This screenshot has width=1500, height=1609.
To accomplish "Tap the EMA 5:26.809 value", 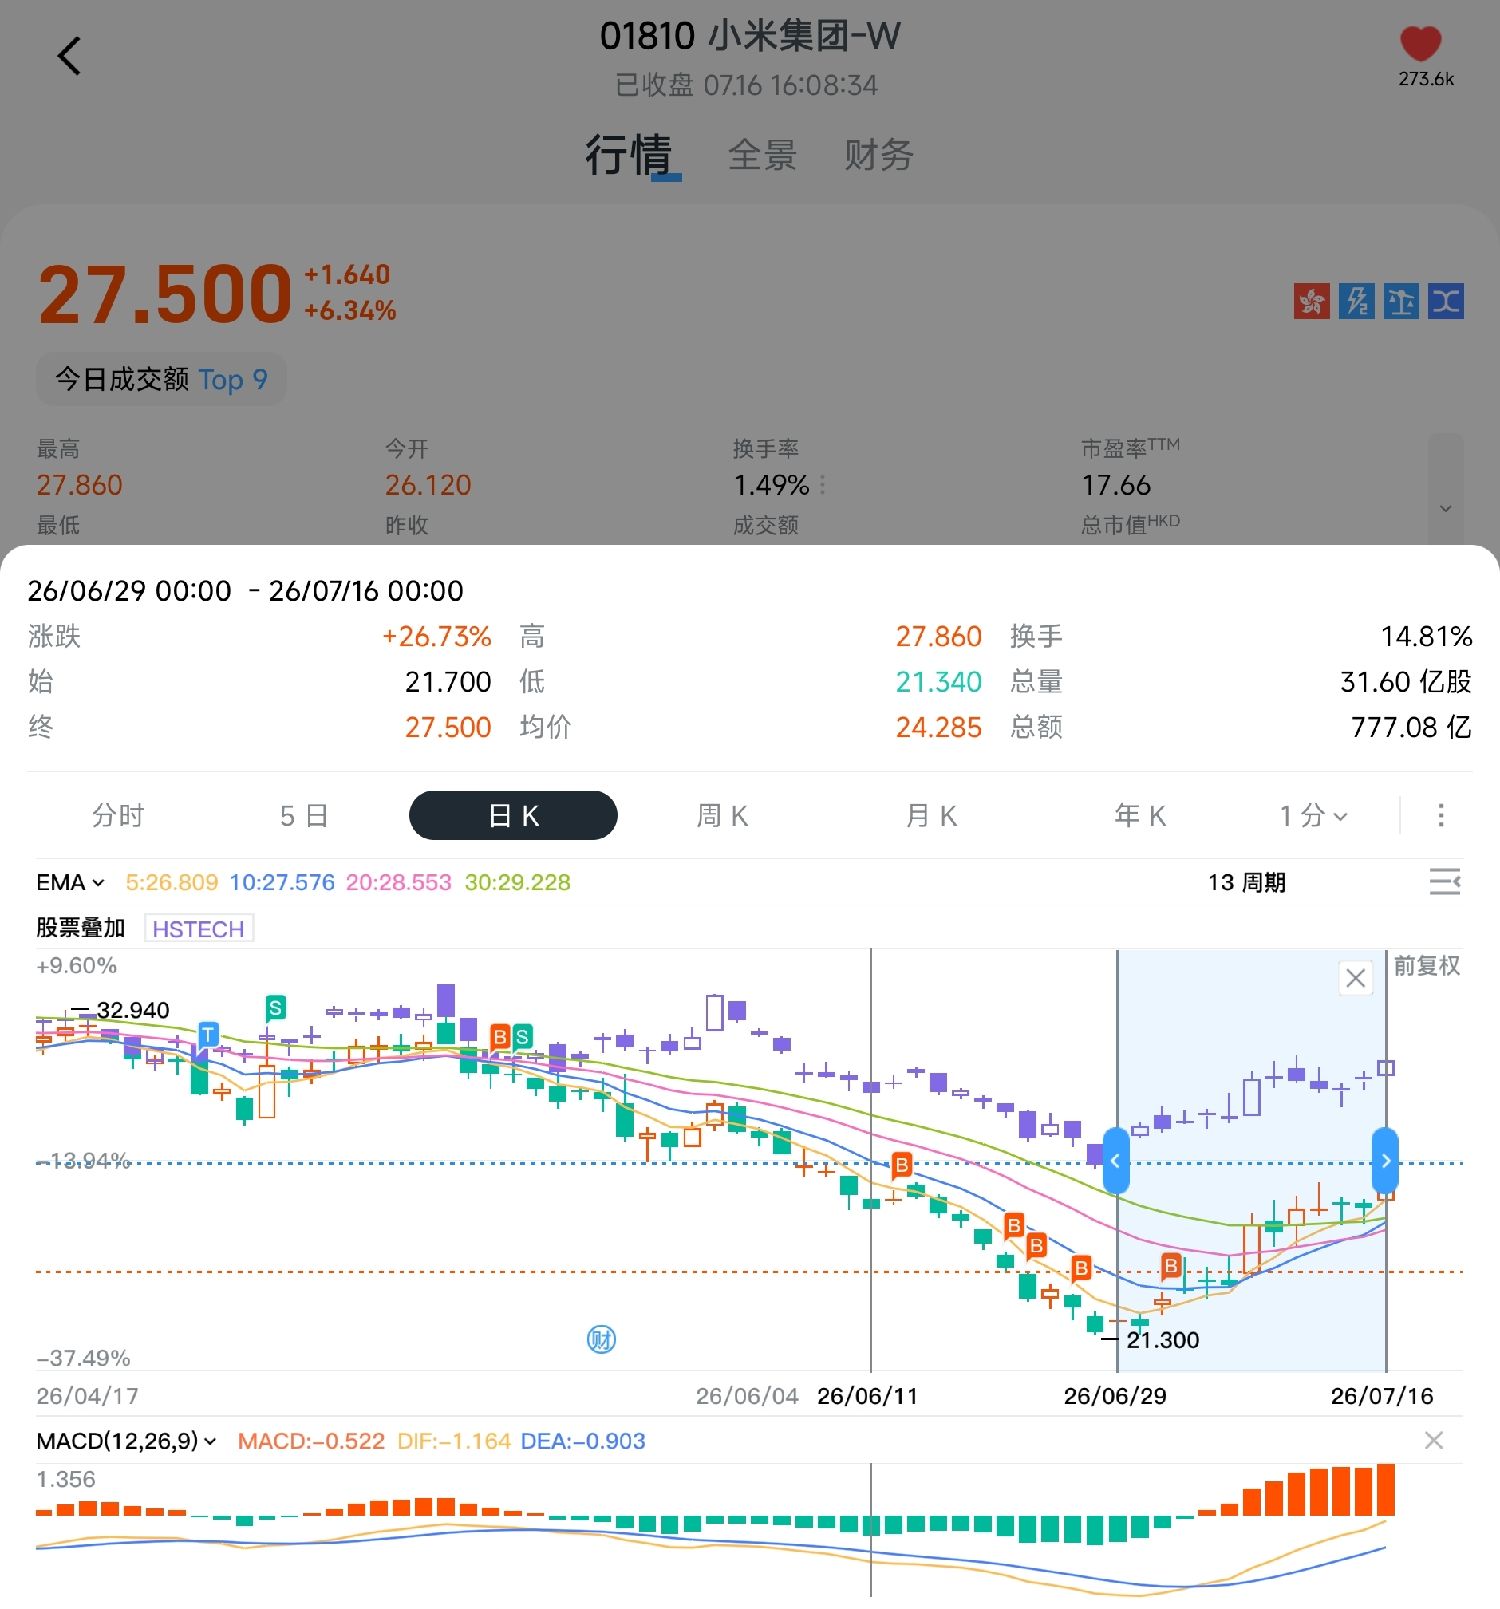I will click(172, 882).
